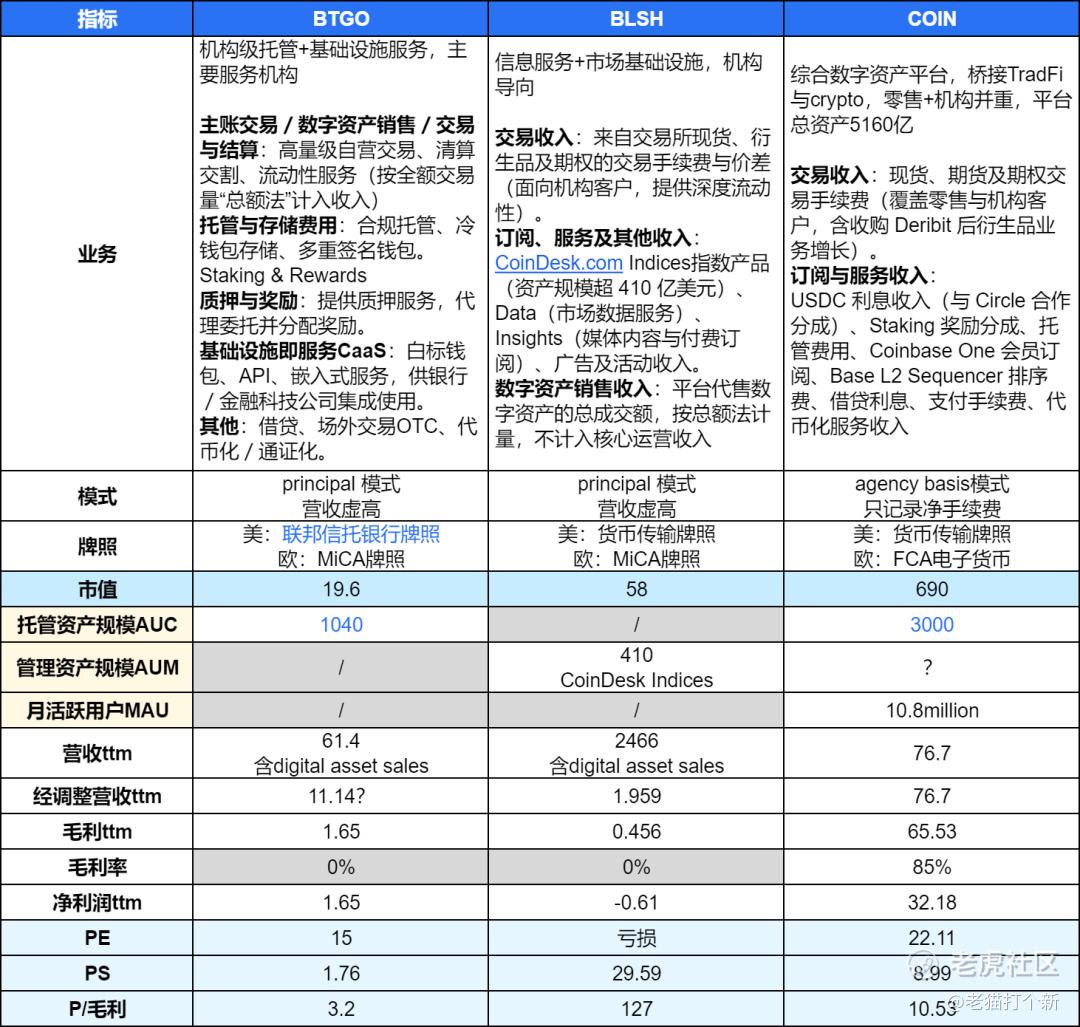This screenshot has width=1080, height=1027.
Task: Click the blue AUC value 3000
Action: [x=932, y=625]
